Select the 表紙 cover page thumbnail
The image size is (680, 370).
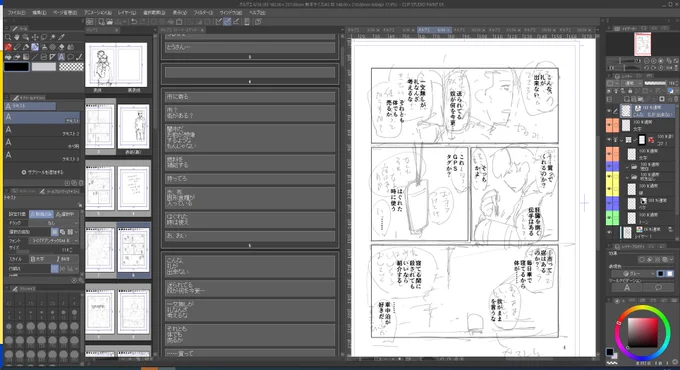coord(101,65)
